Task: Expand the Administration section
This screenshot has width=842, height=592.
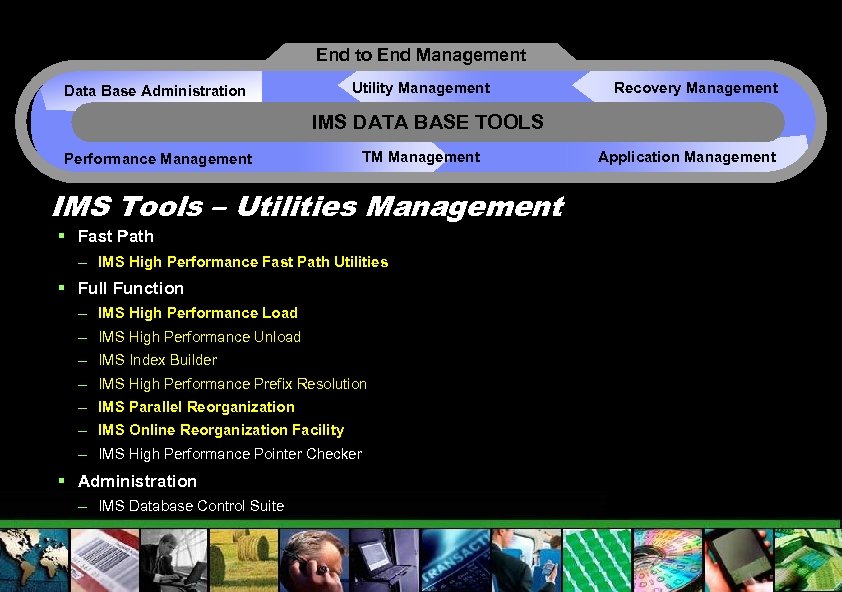Action: pyautogui.click(x=137, y=481)
